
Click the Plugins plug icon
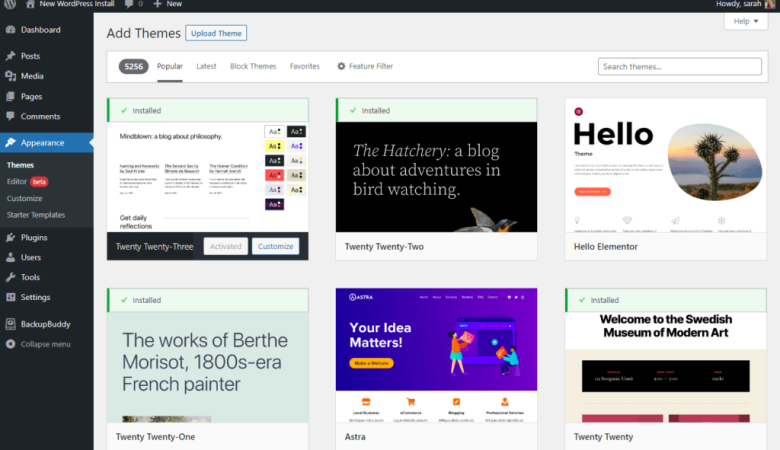10,238
